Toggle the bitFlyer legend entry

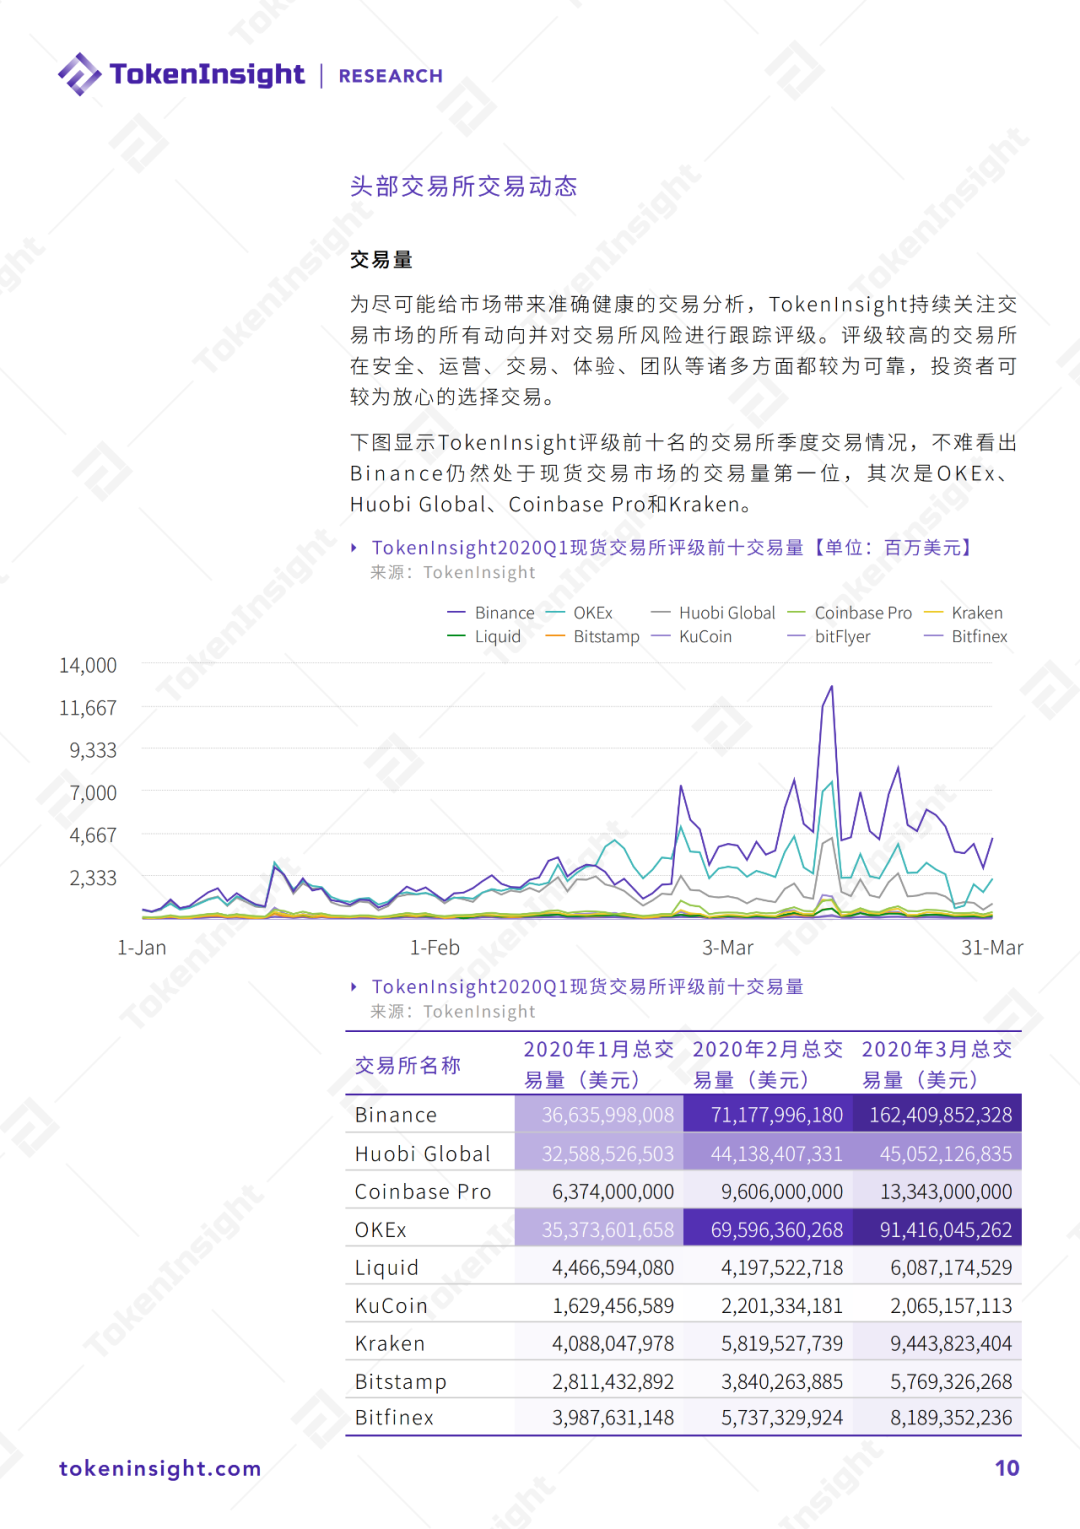click(x=829, y=637)
